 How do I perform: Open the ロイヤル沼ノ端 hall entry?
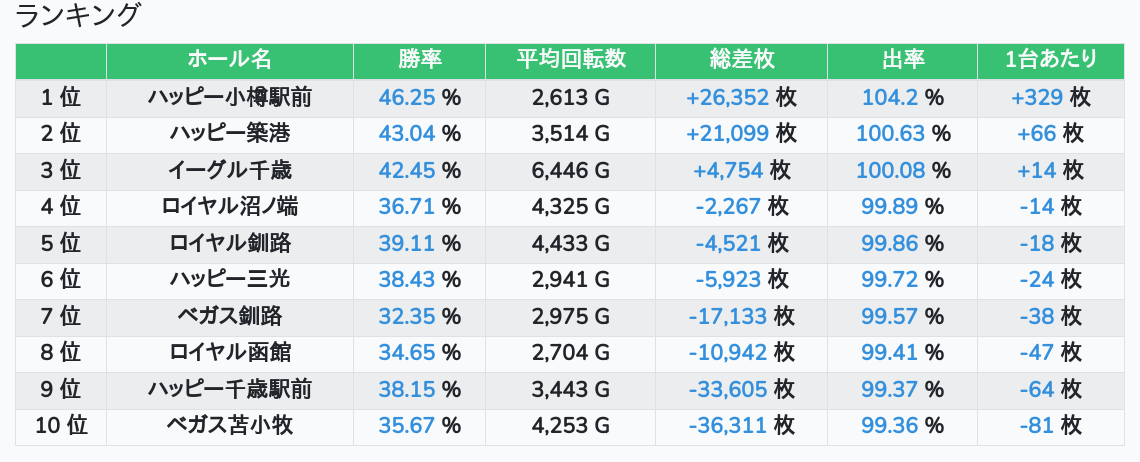tap(229, 207)
